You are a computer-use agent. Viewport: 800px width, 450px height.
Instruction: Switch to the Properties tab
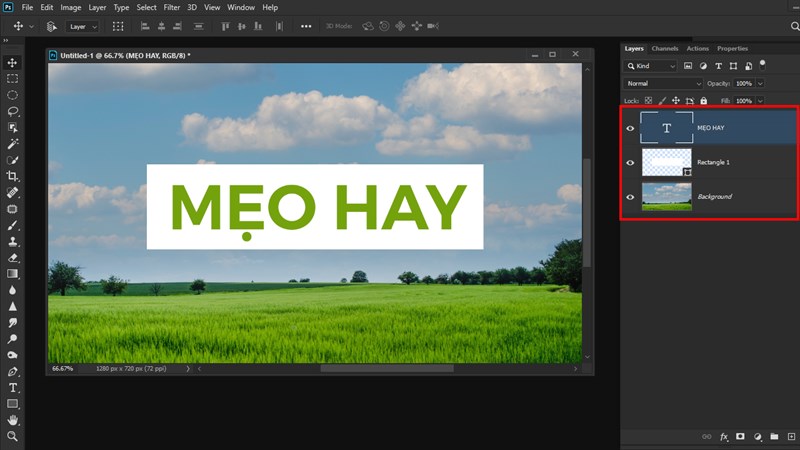pyautogui.click(x=732, y=48)
